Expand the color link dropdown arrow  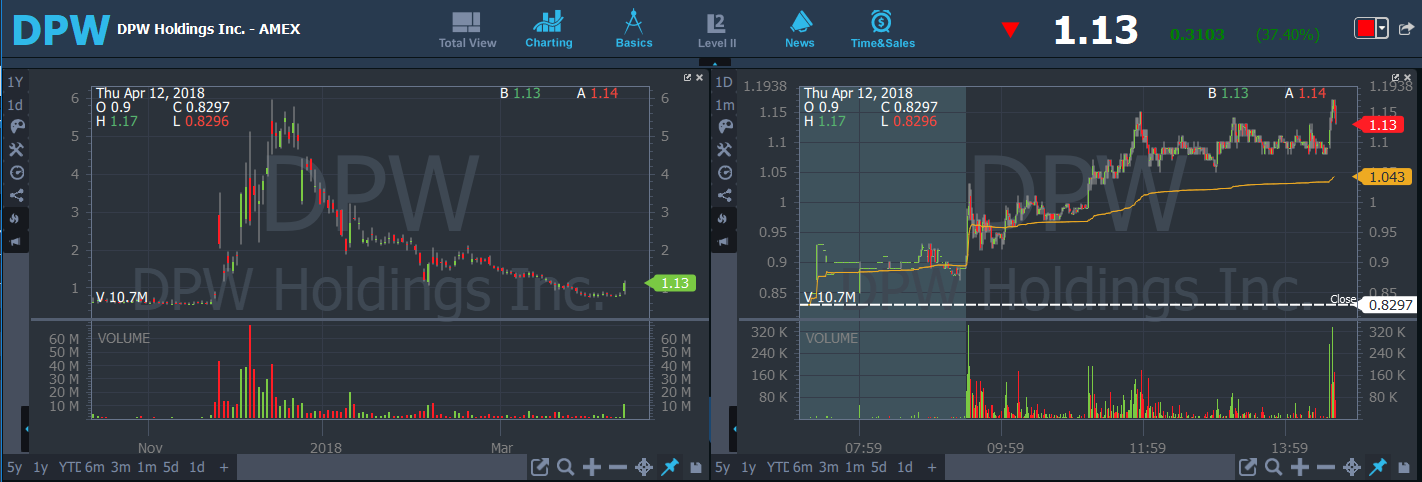[x=1382, y=28]
